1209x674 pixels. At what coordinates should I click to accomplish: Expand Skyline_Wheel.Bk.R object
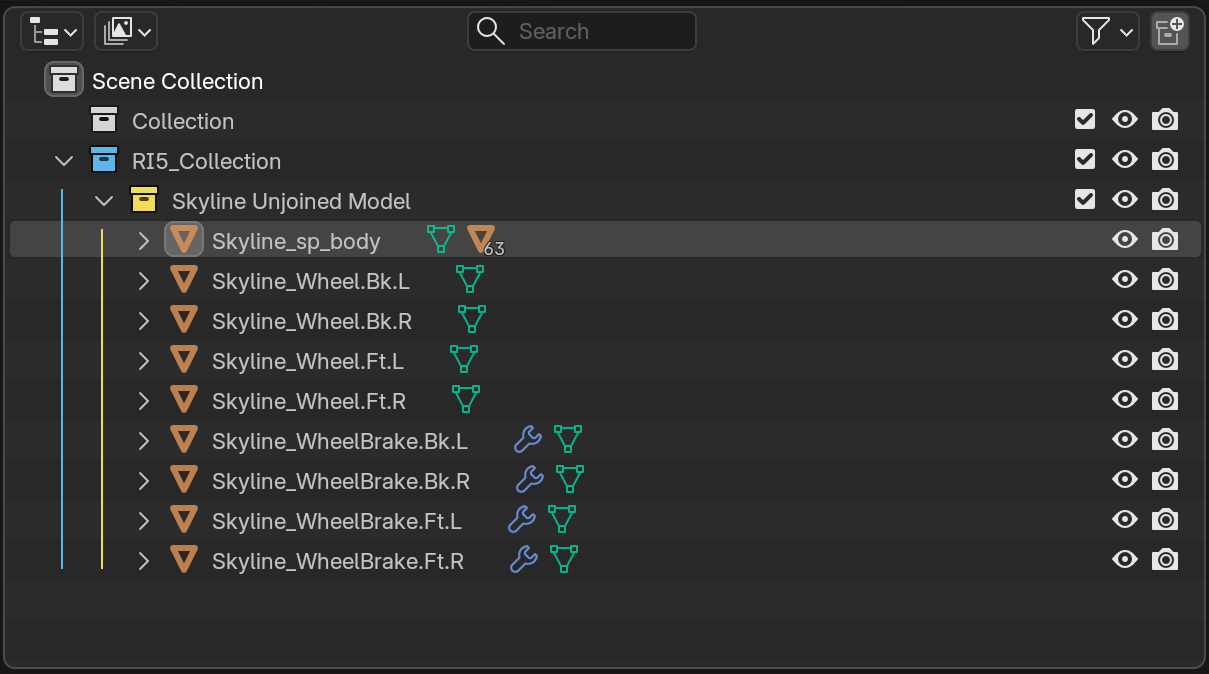point(144,321)
